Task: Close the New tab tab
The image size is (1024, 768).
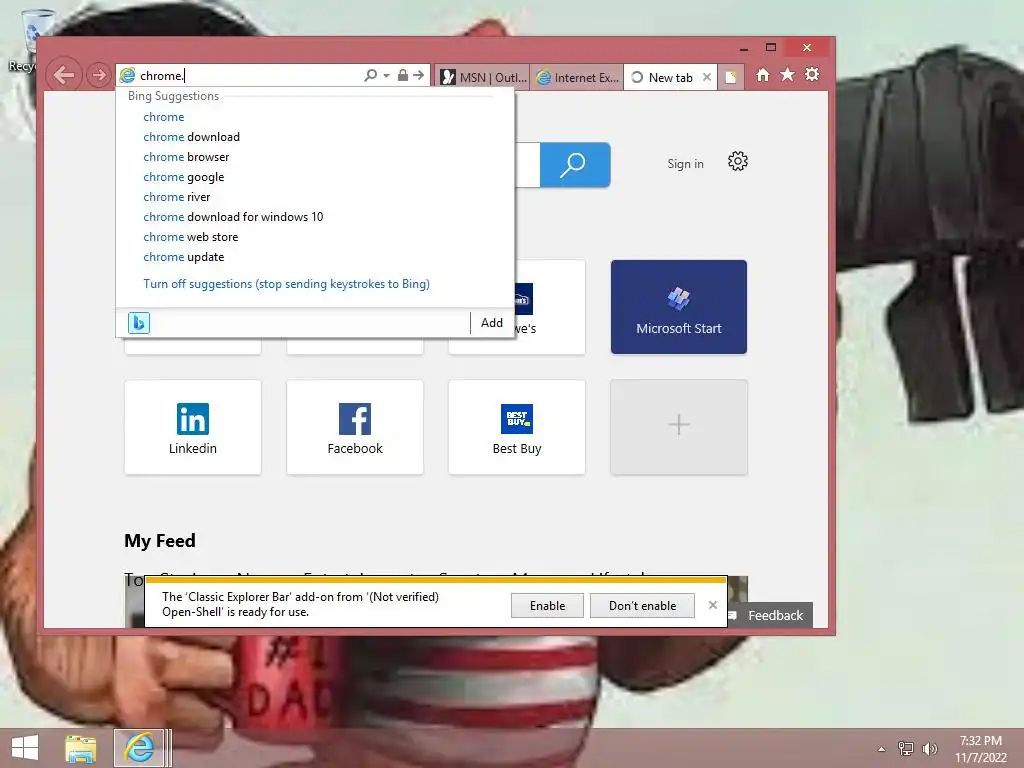Action: [707, 77]
